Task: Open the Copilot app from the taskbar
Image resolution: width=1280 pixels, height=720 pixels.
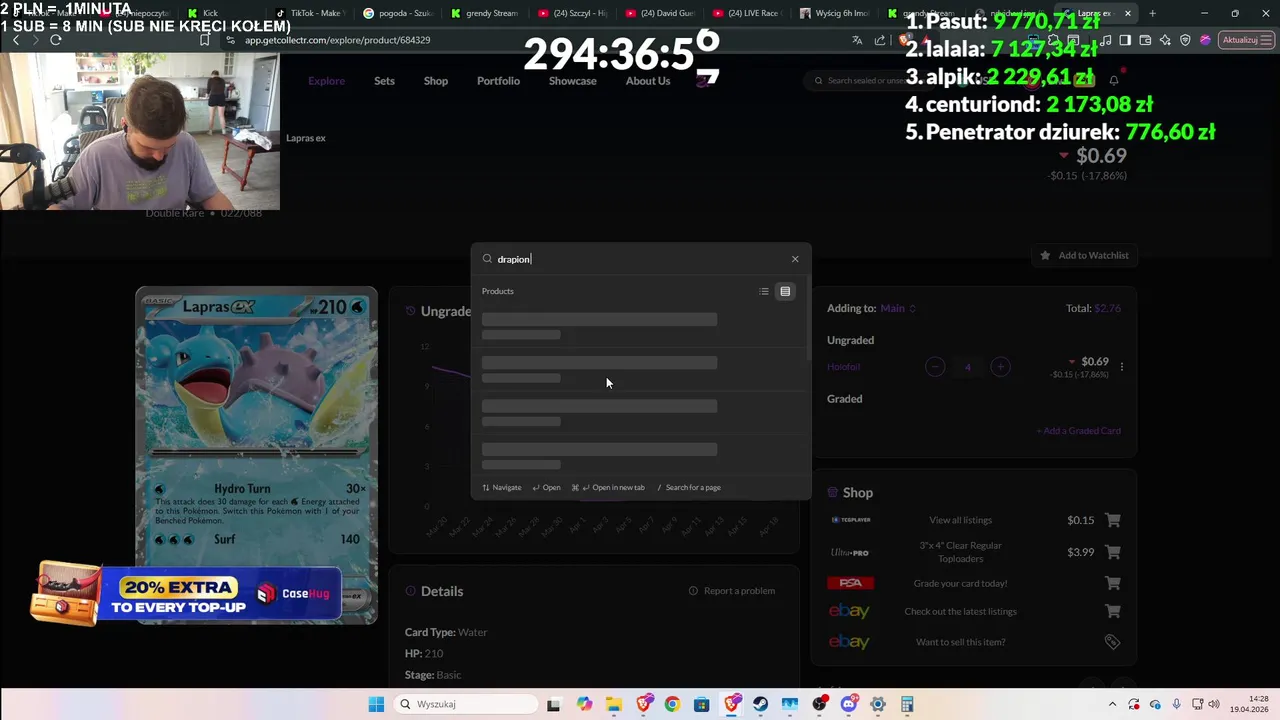Action: 584,704
